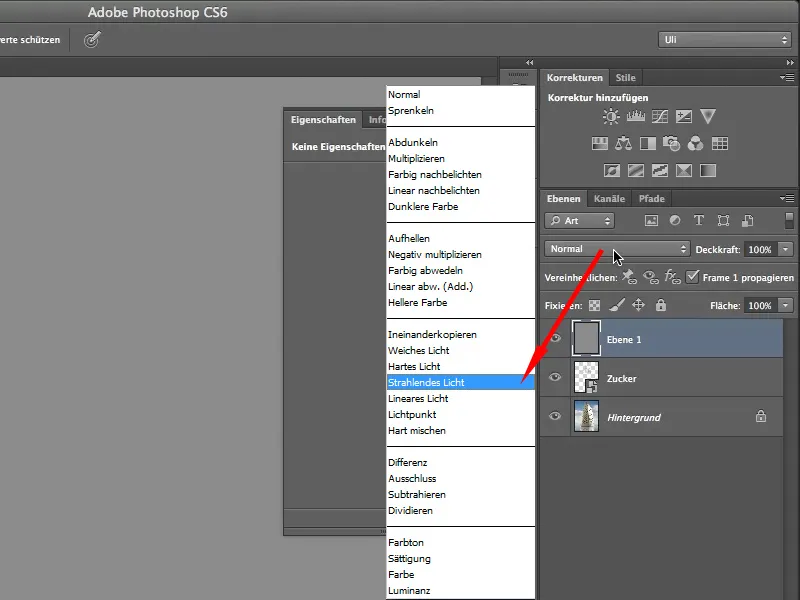
Task: Add a Curves adjustment
Action: click(x=660, y=116)
